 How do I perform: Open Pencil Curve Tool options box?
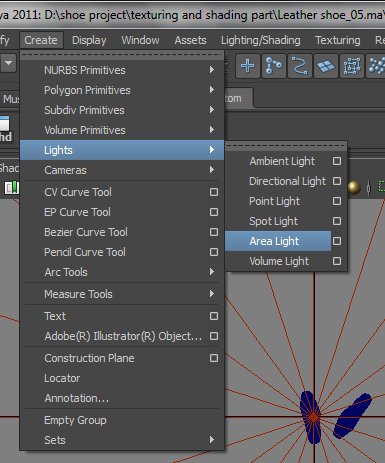214,252
